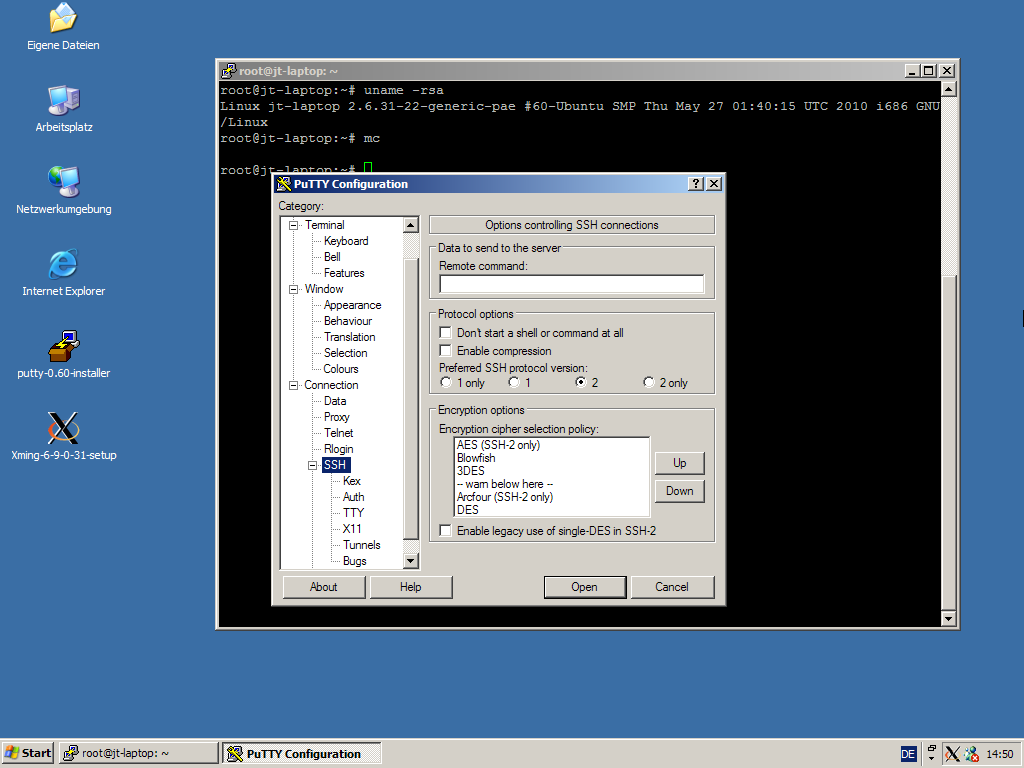Collapse the SSH tree node
The width and height of the screenshot is (1024, 768).
tap(313, 465)
